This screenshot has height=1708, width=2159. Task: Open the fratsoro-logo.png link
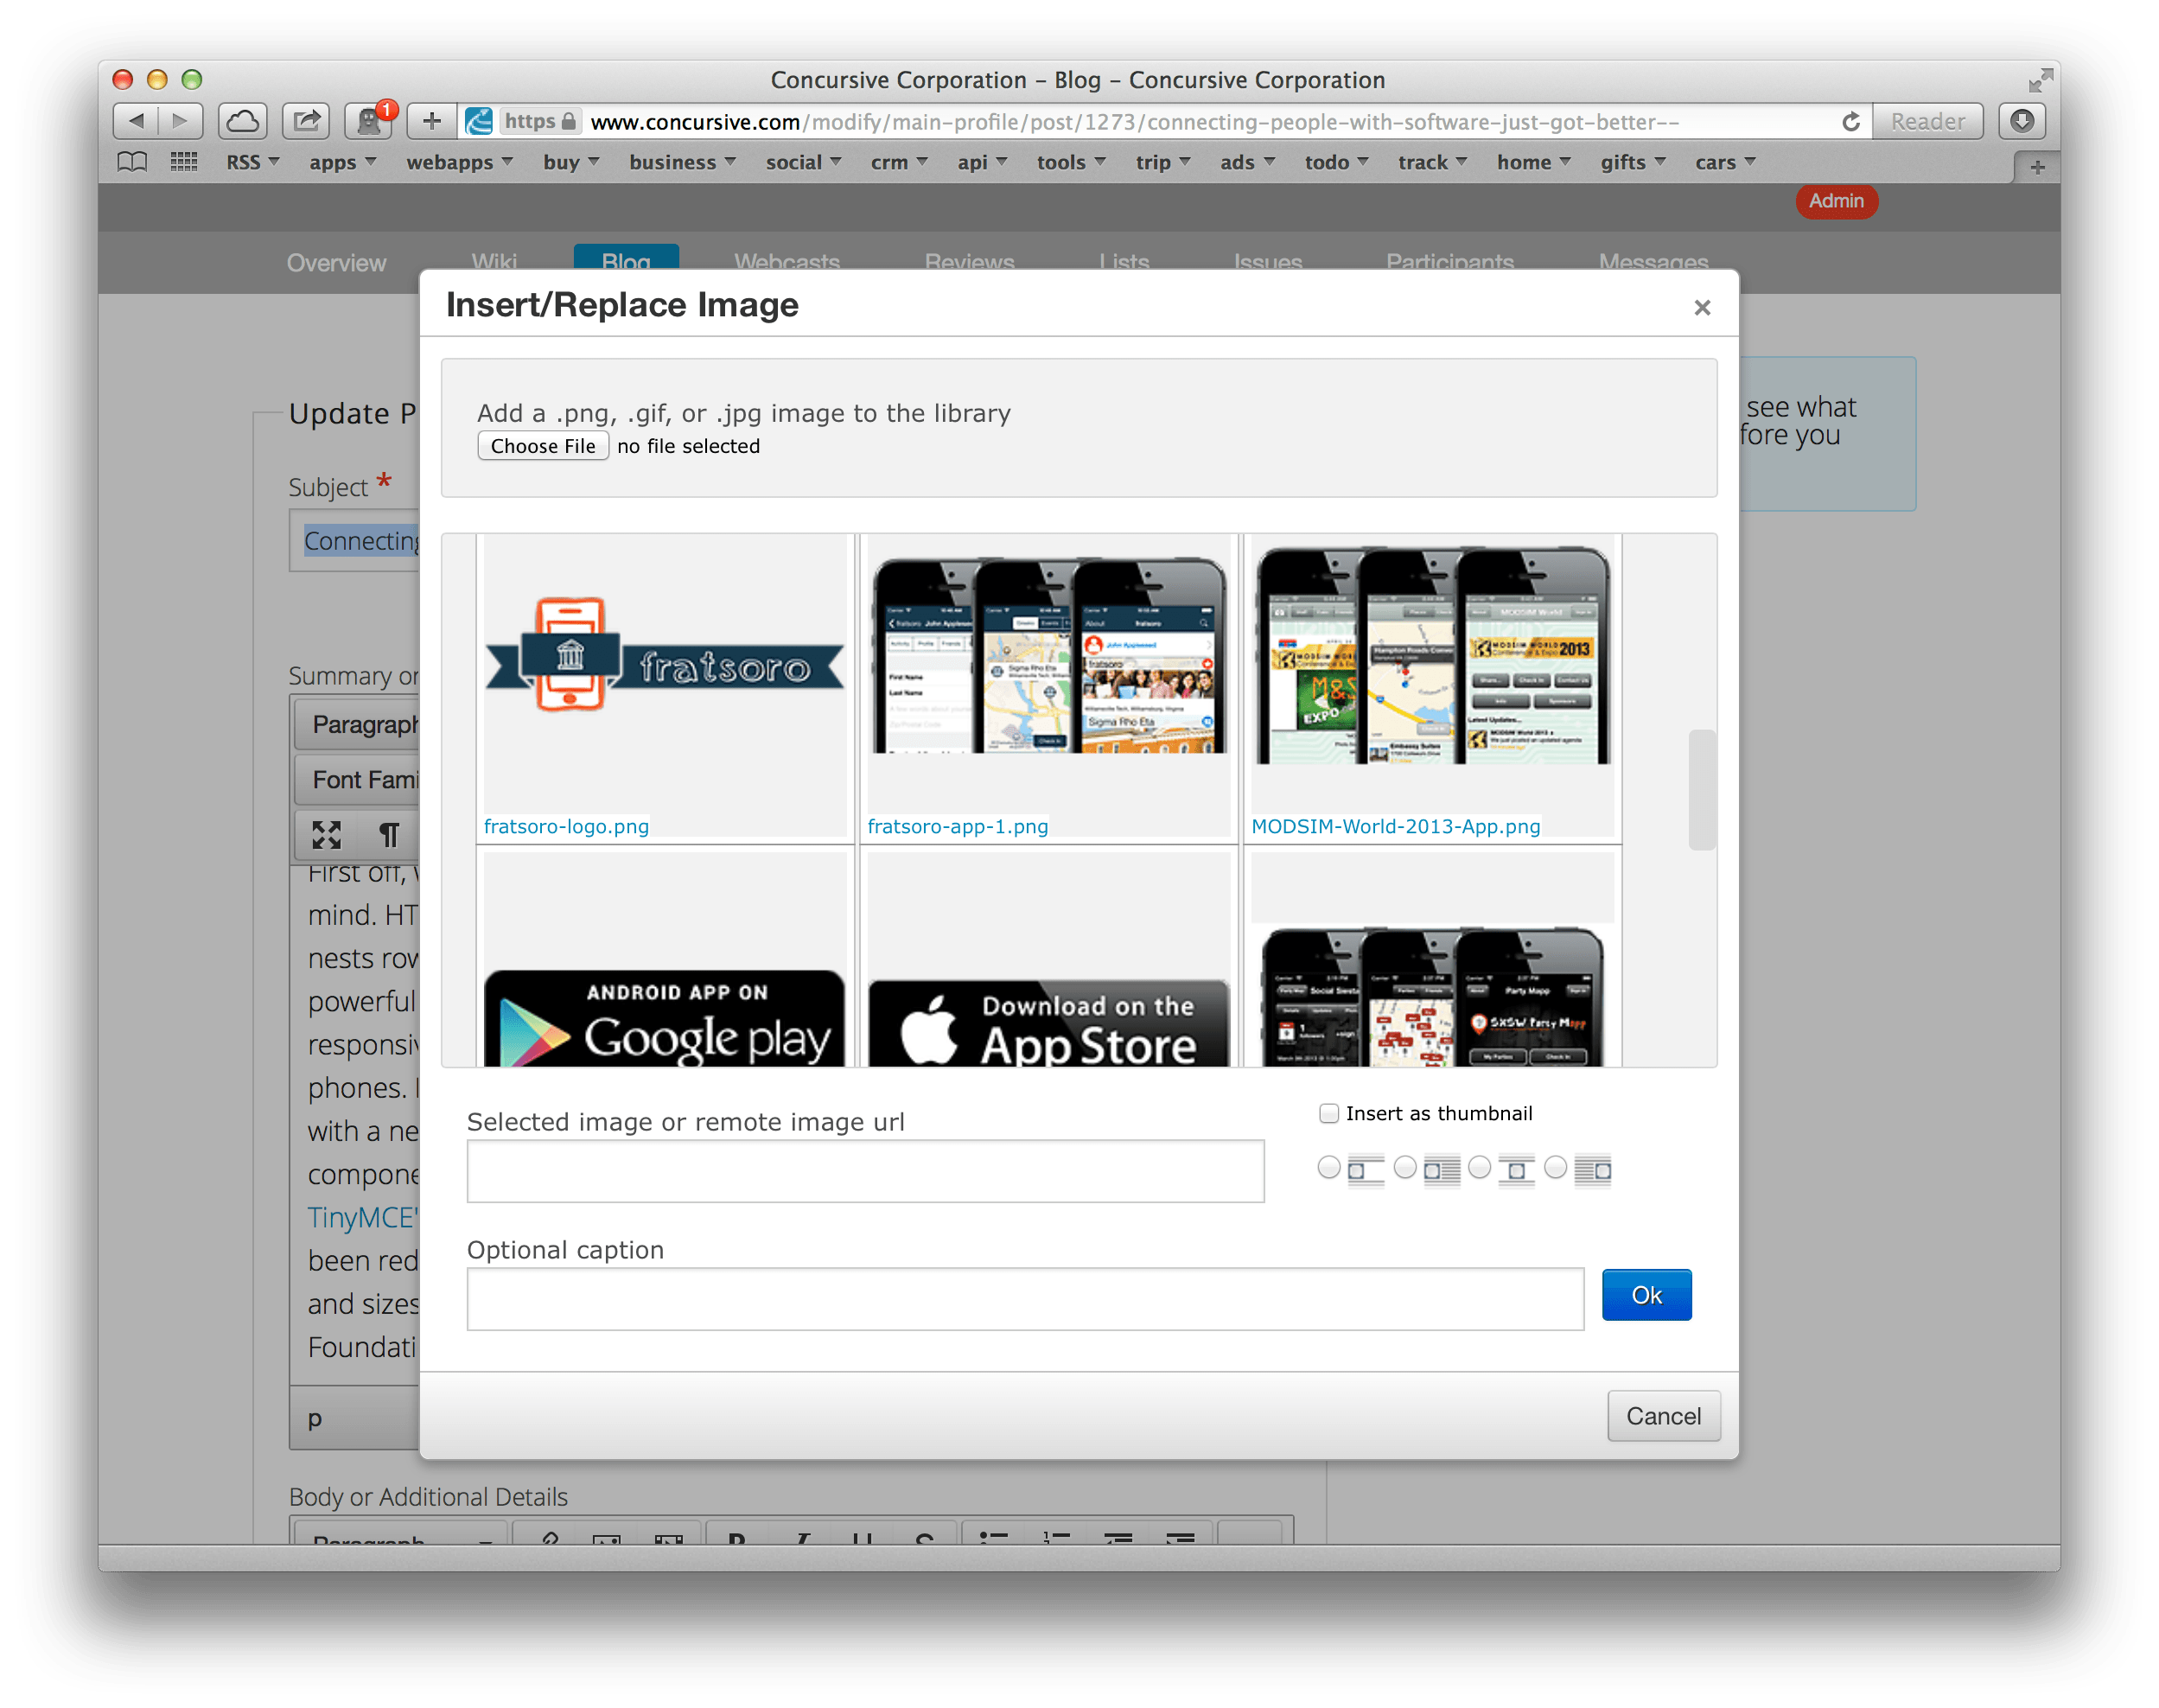tap(566, 826)
